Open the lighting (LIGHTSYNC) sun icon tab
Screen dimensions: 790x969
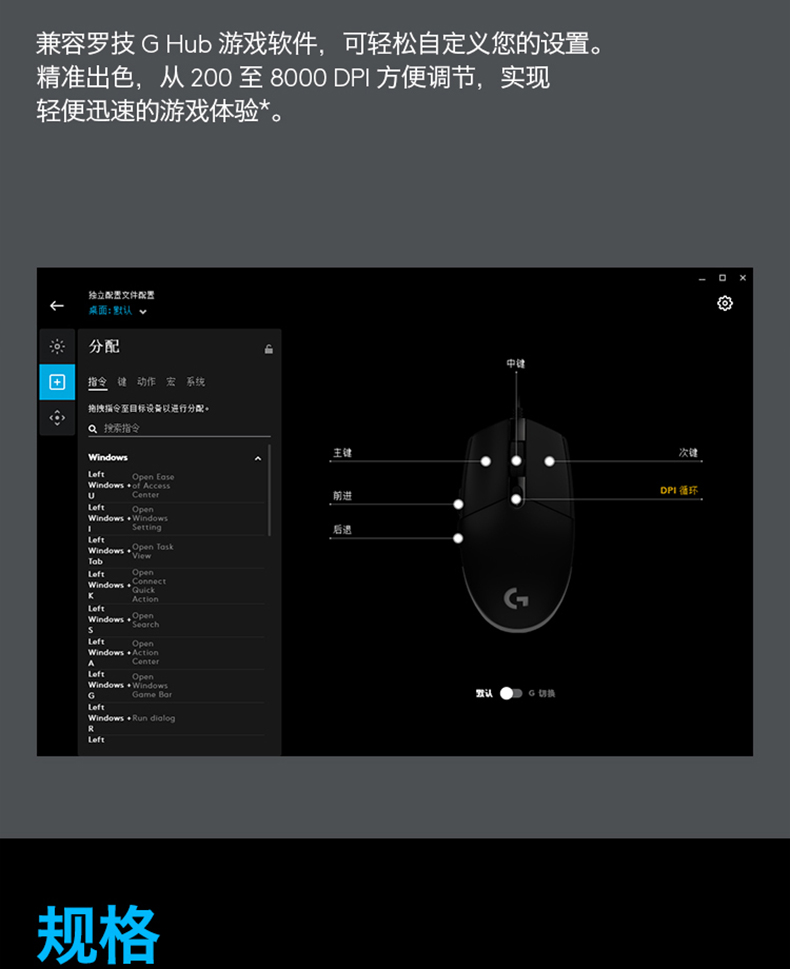point(57,346)
